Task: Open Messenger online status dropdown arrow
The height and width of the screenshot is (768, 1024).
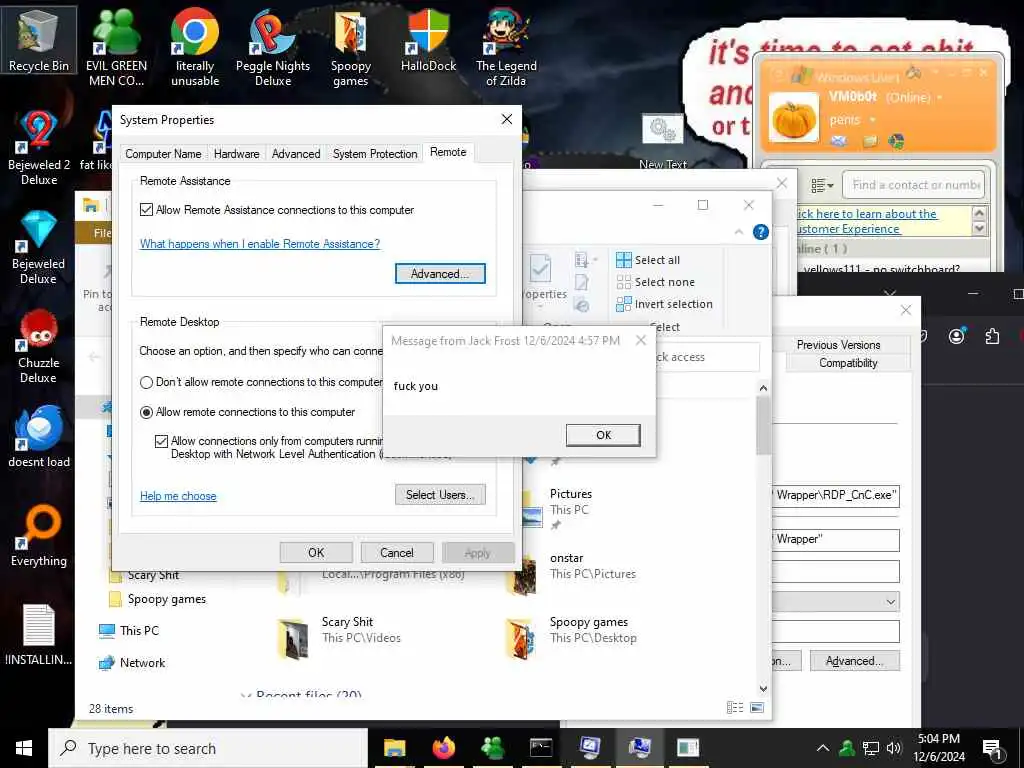Action: click(940, 98)
